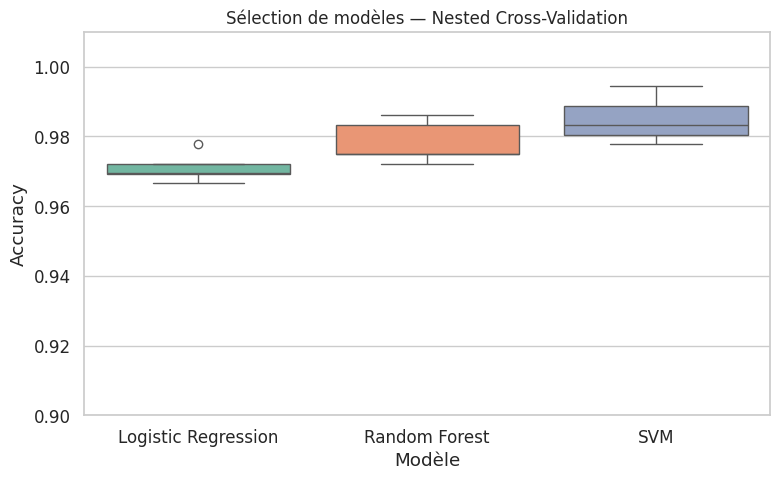Click the green Logistic Regression box
This screenshot has width=780, height=480.
198,169
